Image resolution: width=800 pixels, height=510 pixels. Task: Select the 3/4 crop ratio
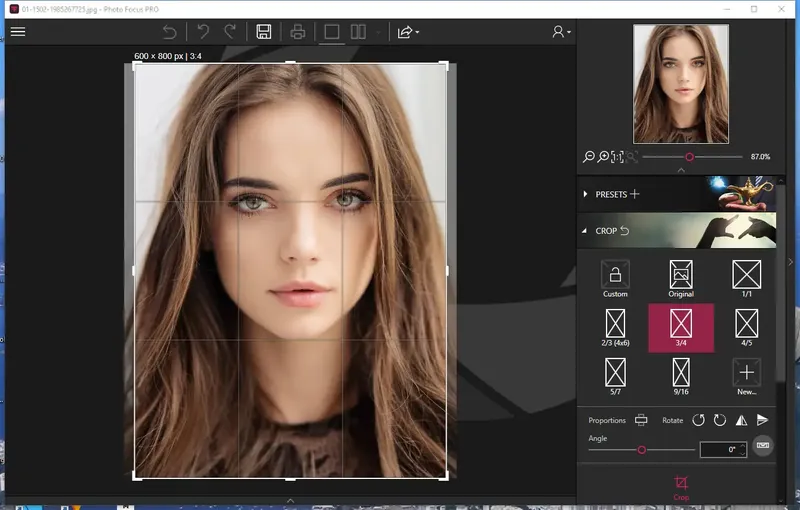681,328
